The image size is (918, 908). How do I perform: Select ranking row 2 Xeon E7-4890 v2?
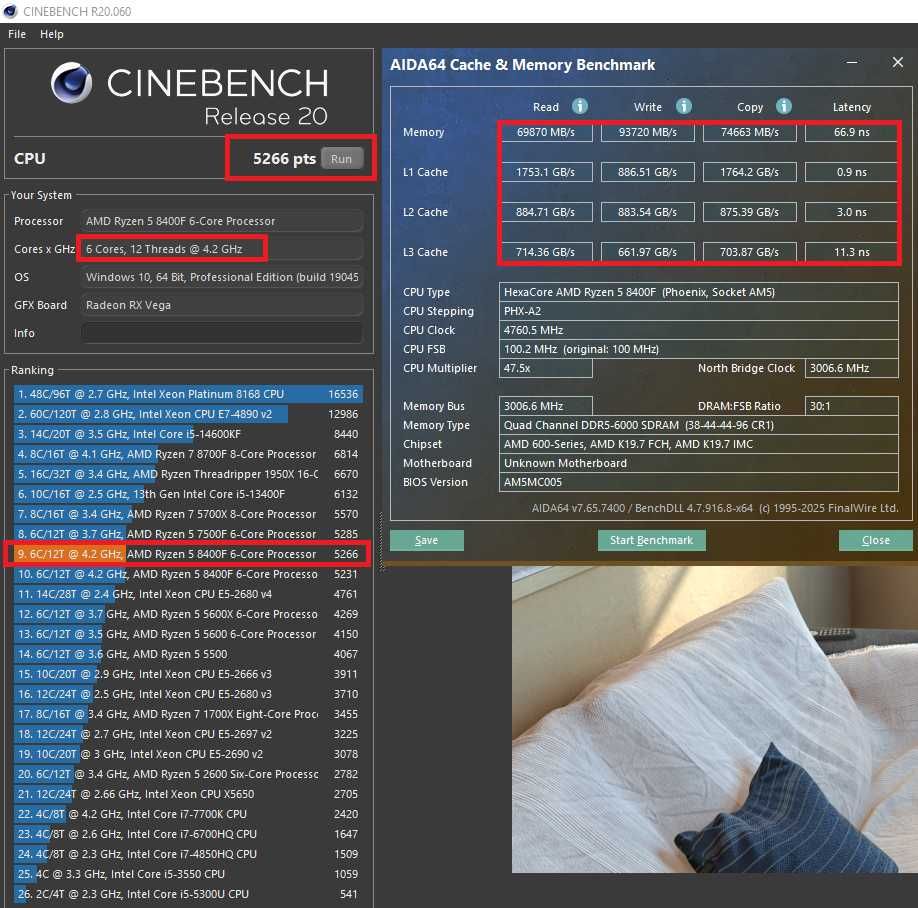point(188,414)
